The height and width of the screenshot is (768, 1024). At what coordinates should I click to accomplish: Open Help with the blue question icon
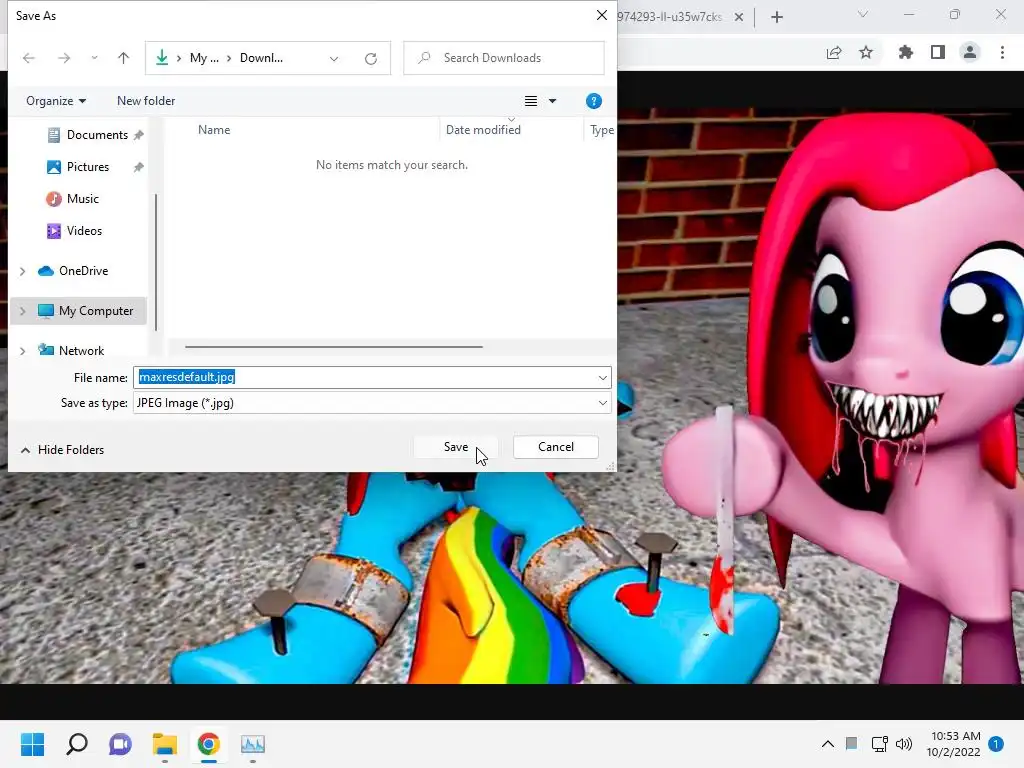[x=594, y=101]
